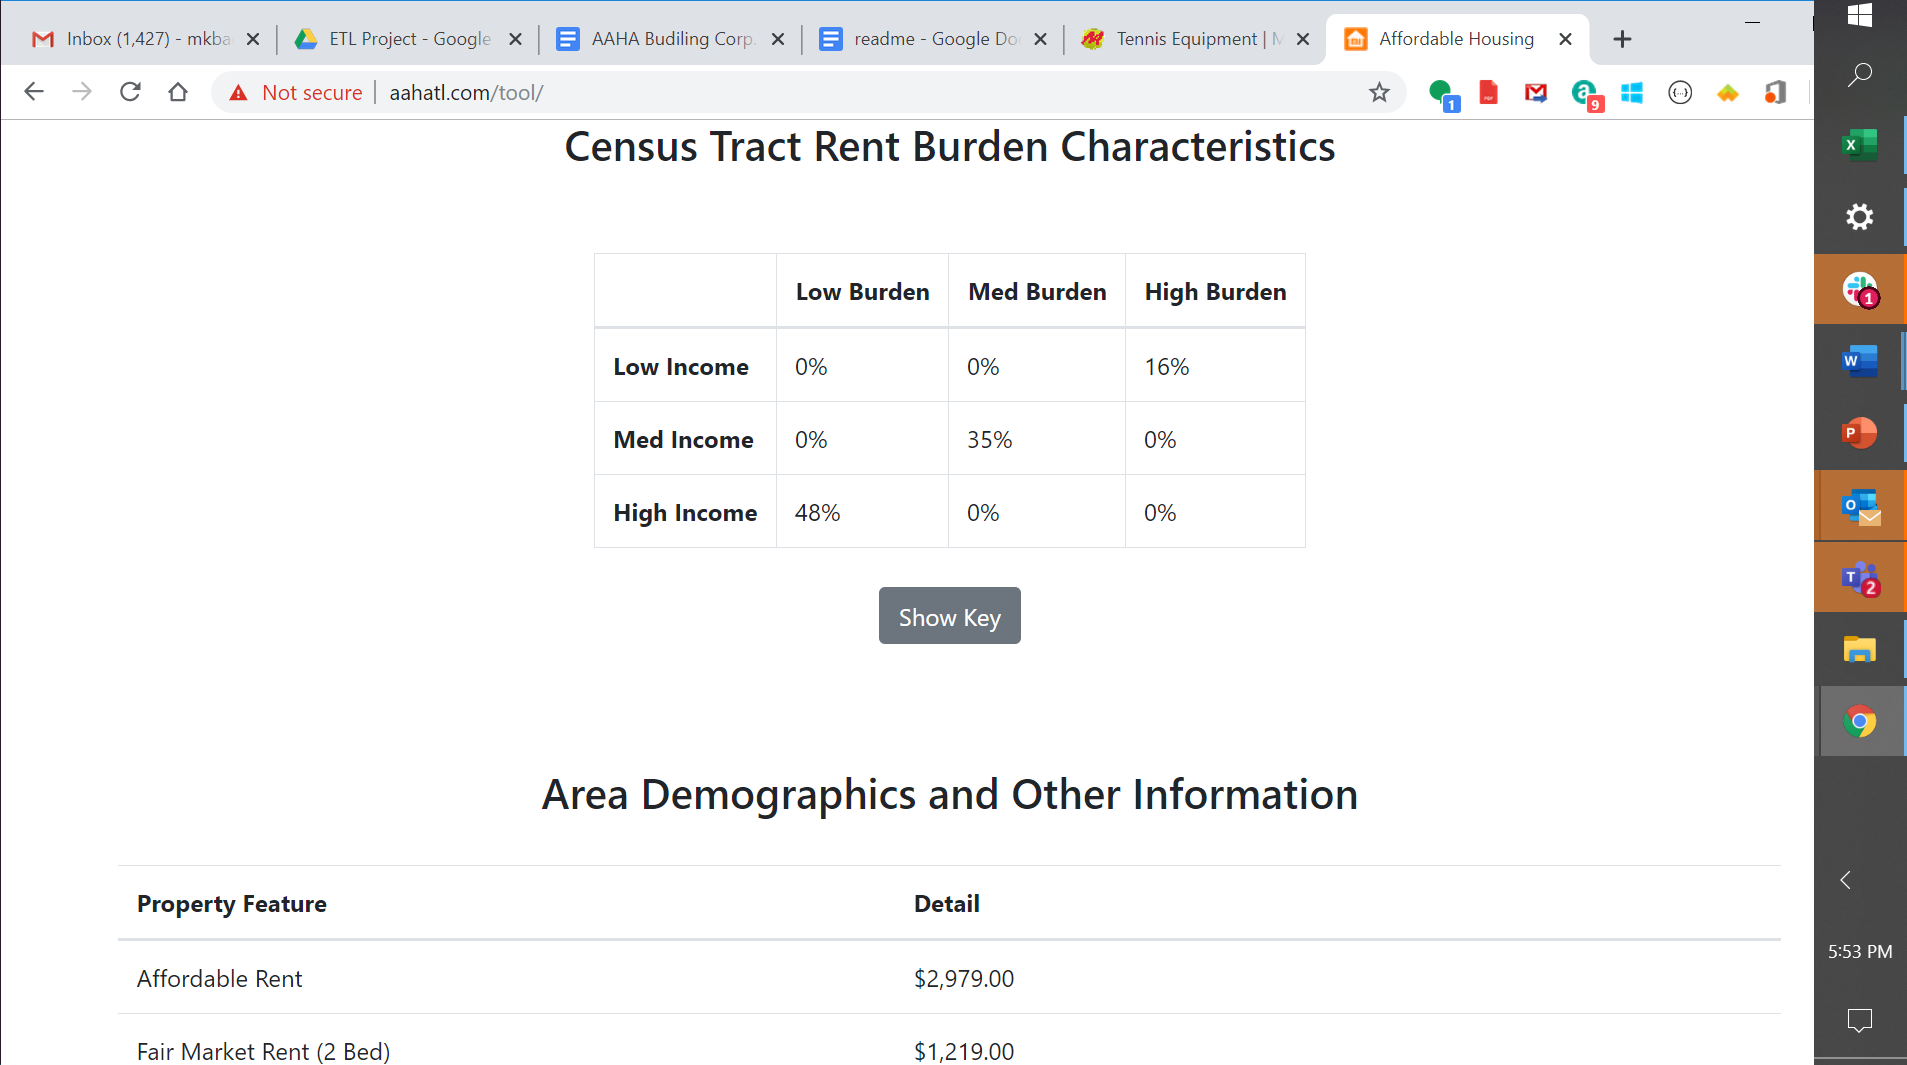Click the High Burden column header

(x=1215, y=292)
